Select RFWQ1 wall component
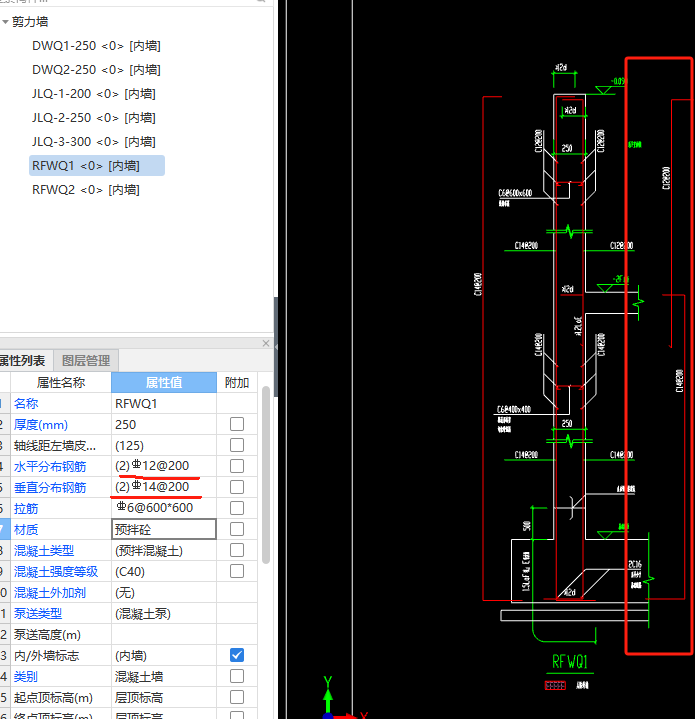Viewport: 695px width, 719px height. tap(97, 166)
